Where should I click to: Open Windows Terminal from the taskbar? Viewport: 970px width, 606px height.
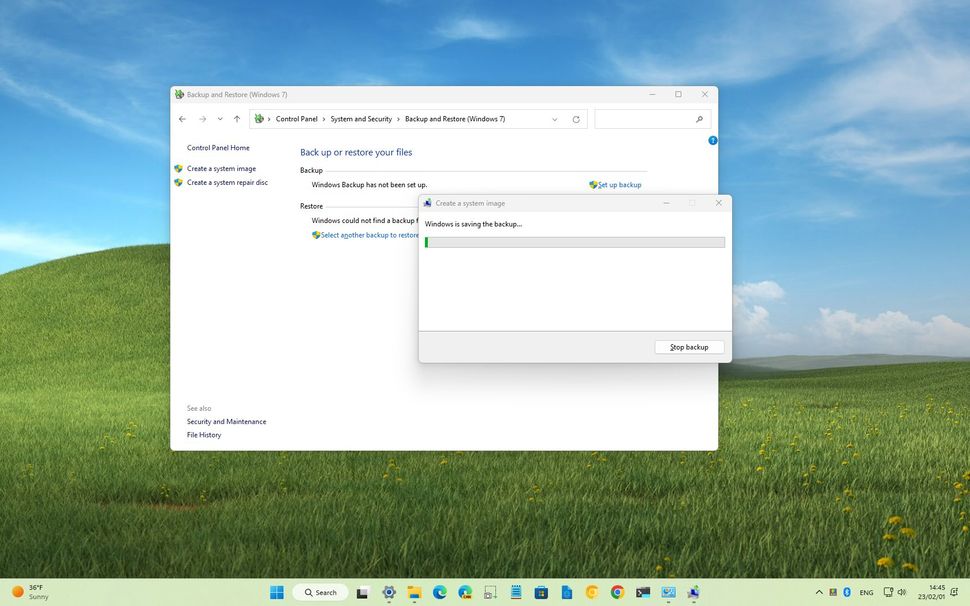(643, 592)
